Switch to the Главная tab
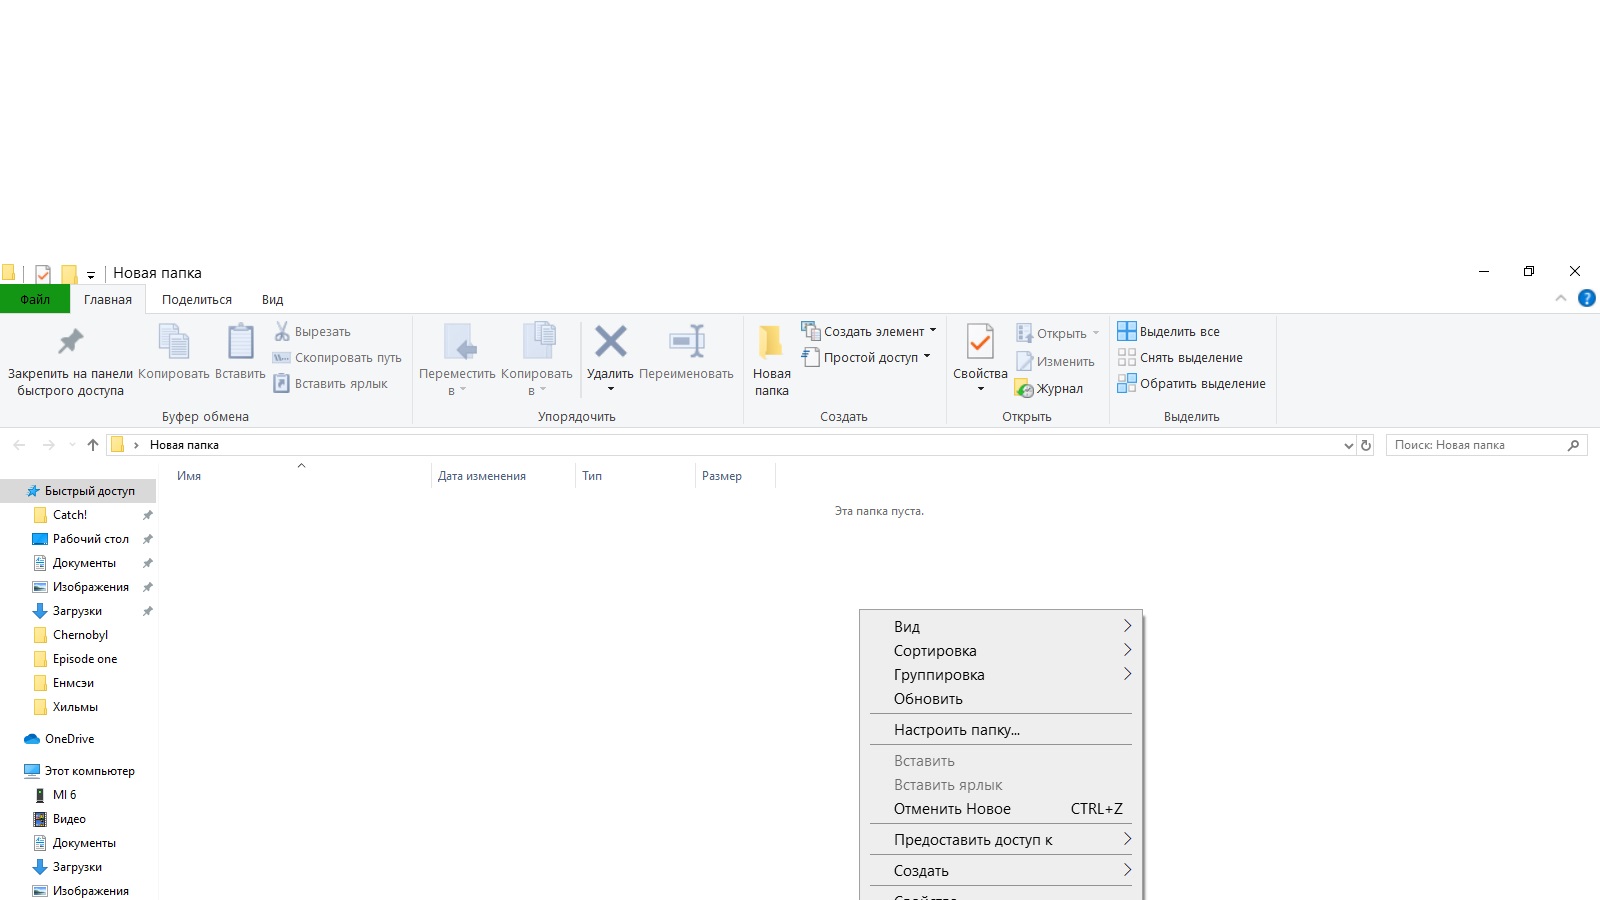The height and width of the screenshot is (900, 1600). [108, 299]
